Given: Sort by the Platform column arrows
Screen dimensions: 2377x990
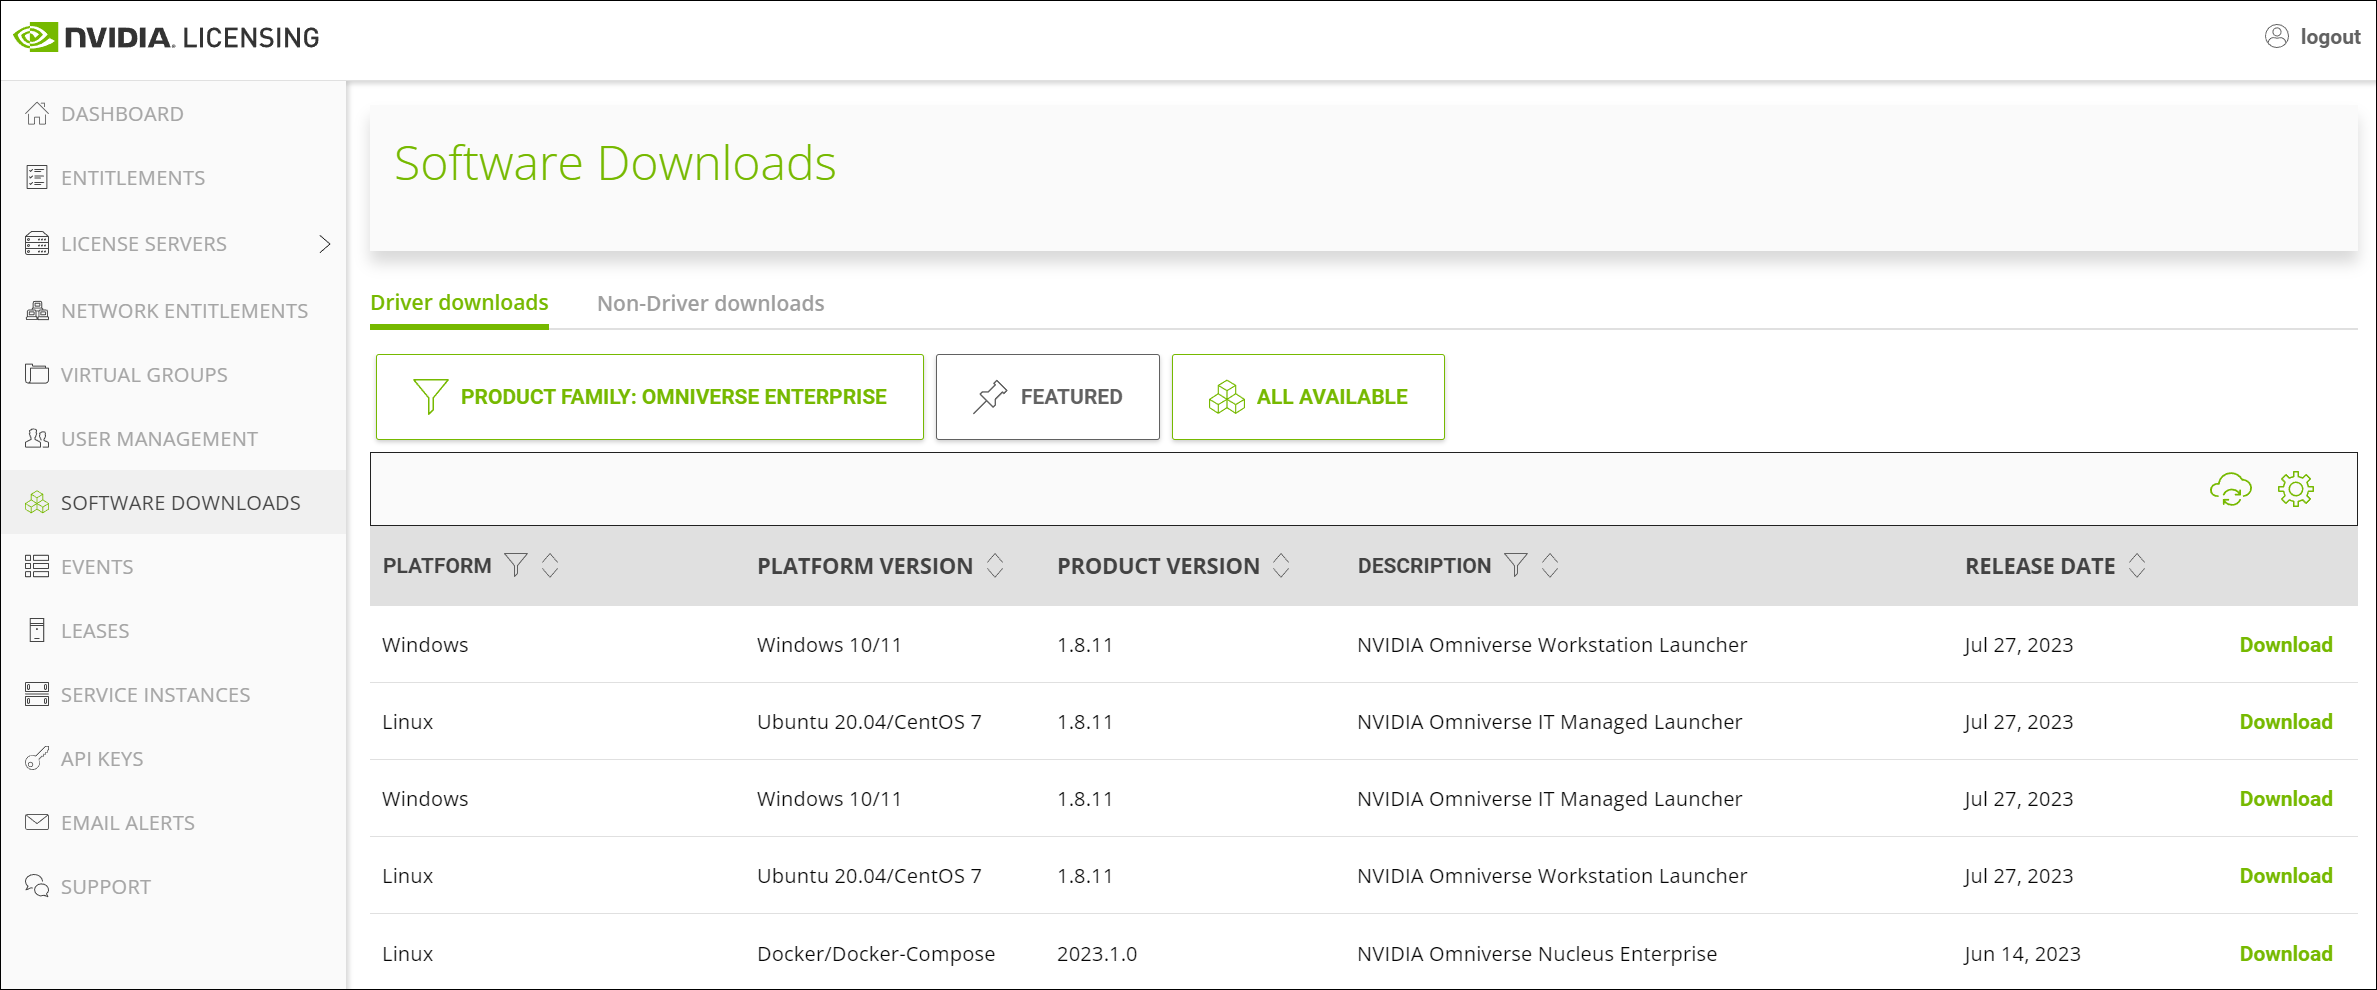Looking at the screenshot, I should [x=550, y=565].
